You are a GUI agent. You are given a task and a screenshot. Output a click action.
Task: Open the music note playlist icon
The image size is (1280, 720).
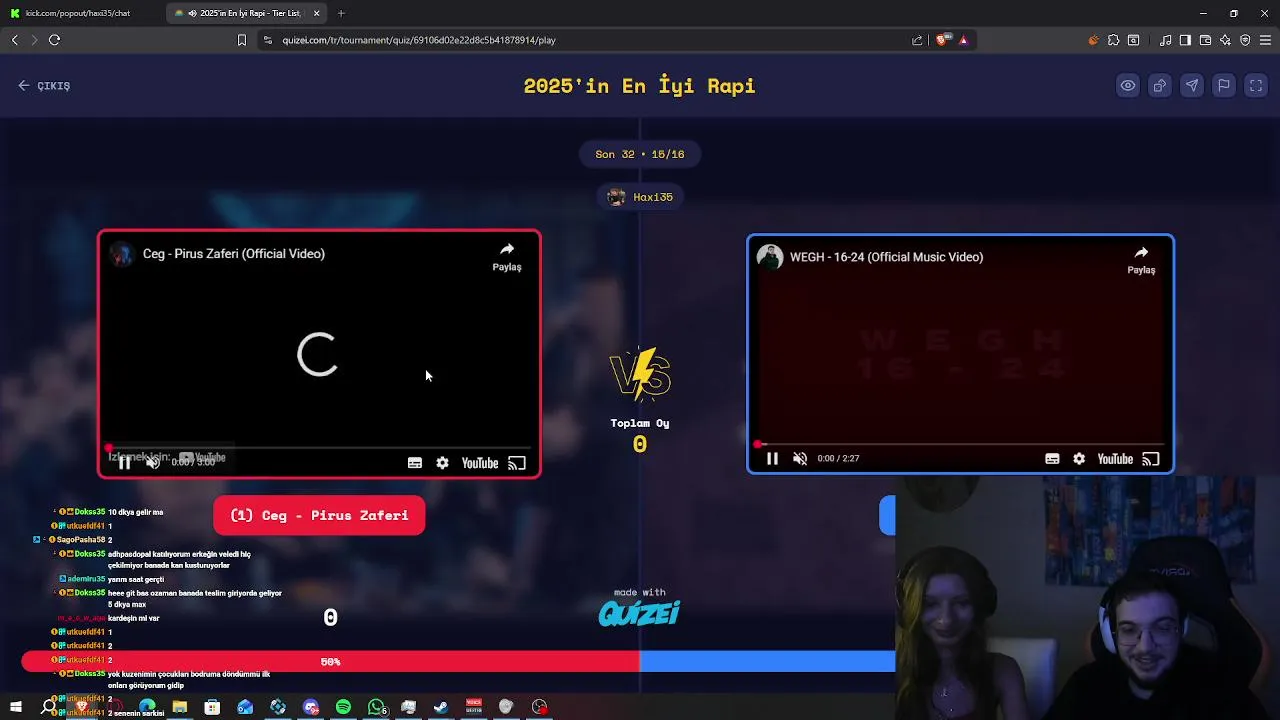coord(1166,40)
